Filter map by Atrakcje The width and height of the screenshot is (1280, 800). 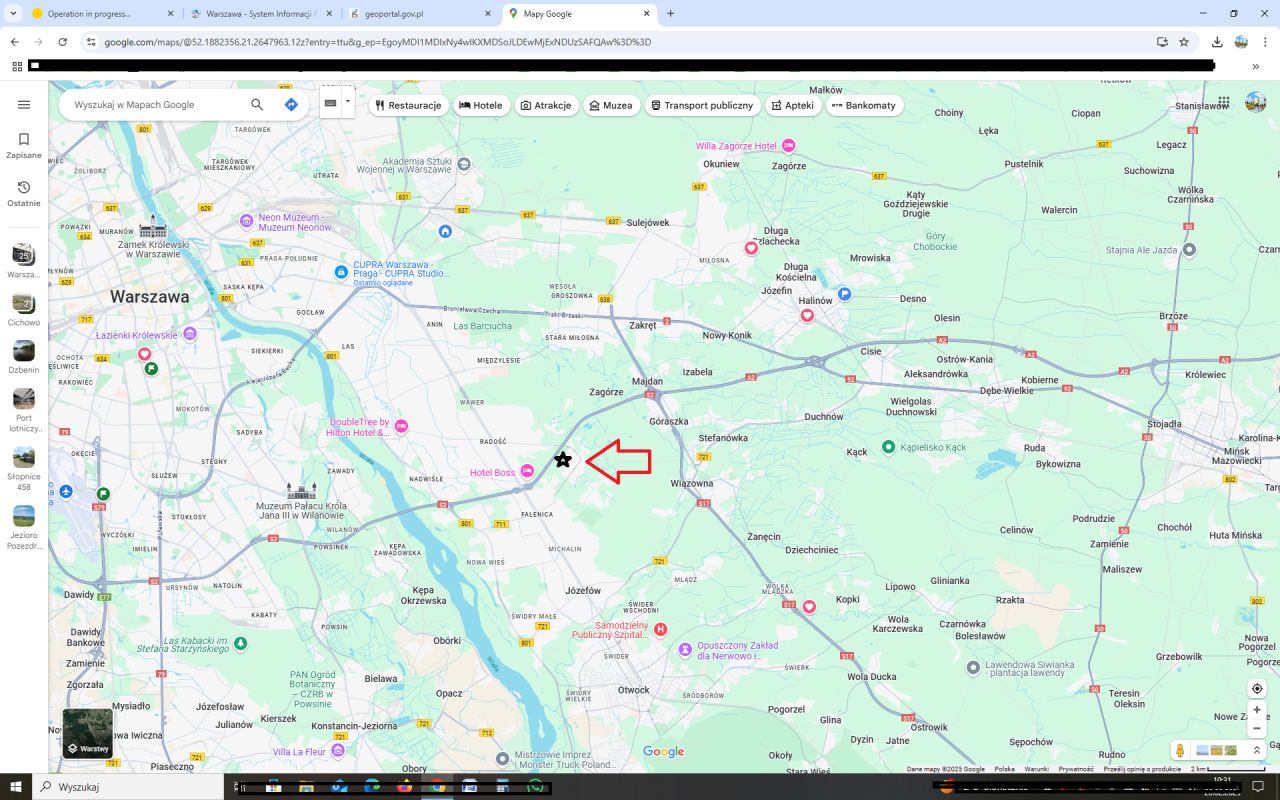pyautogui.click(x=545, y=105)
